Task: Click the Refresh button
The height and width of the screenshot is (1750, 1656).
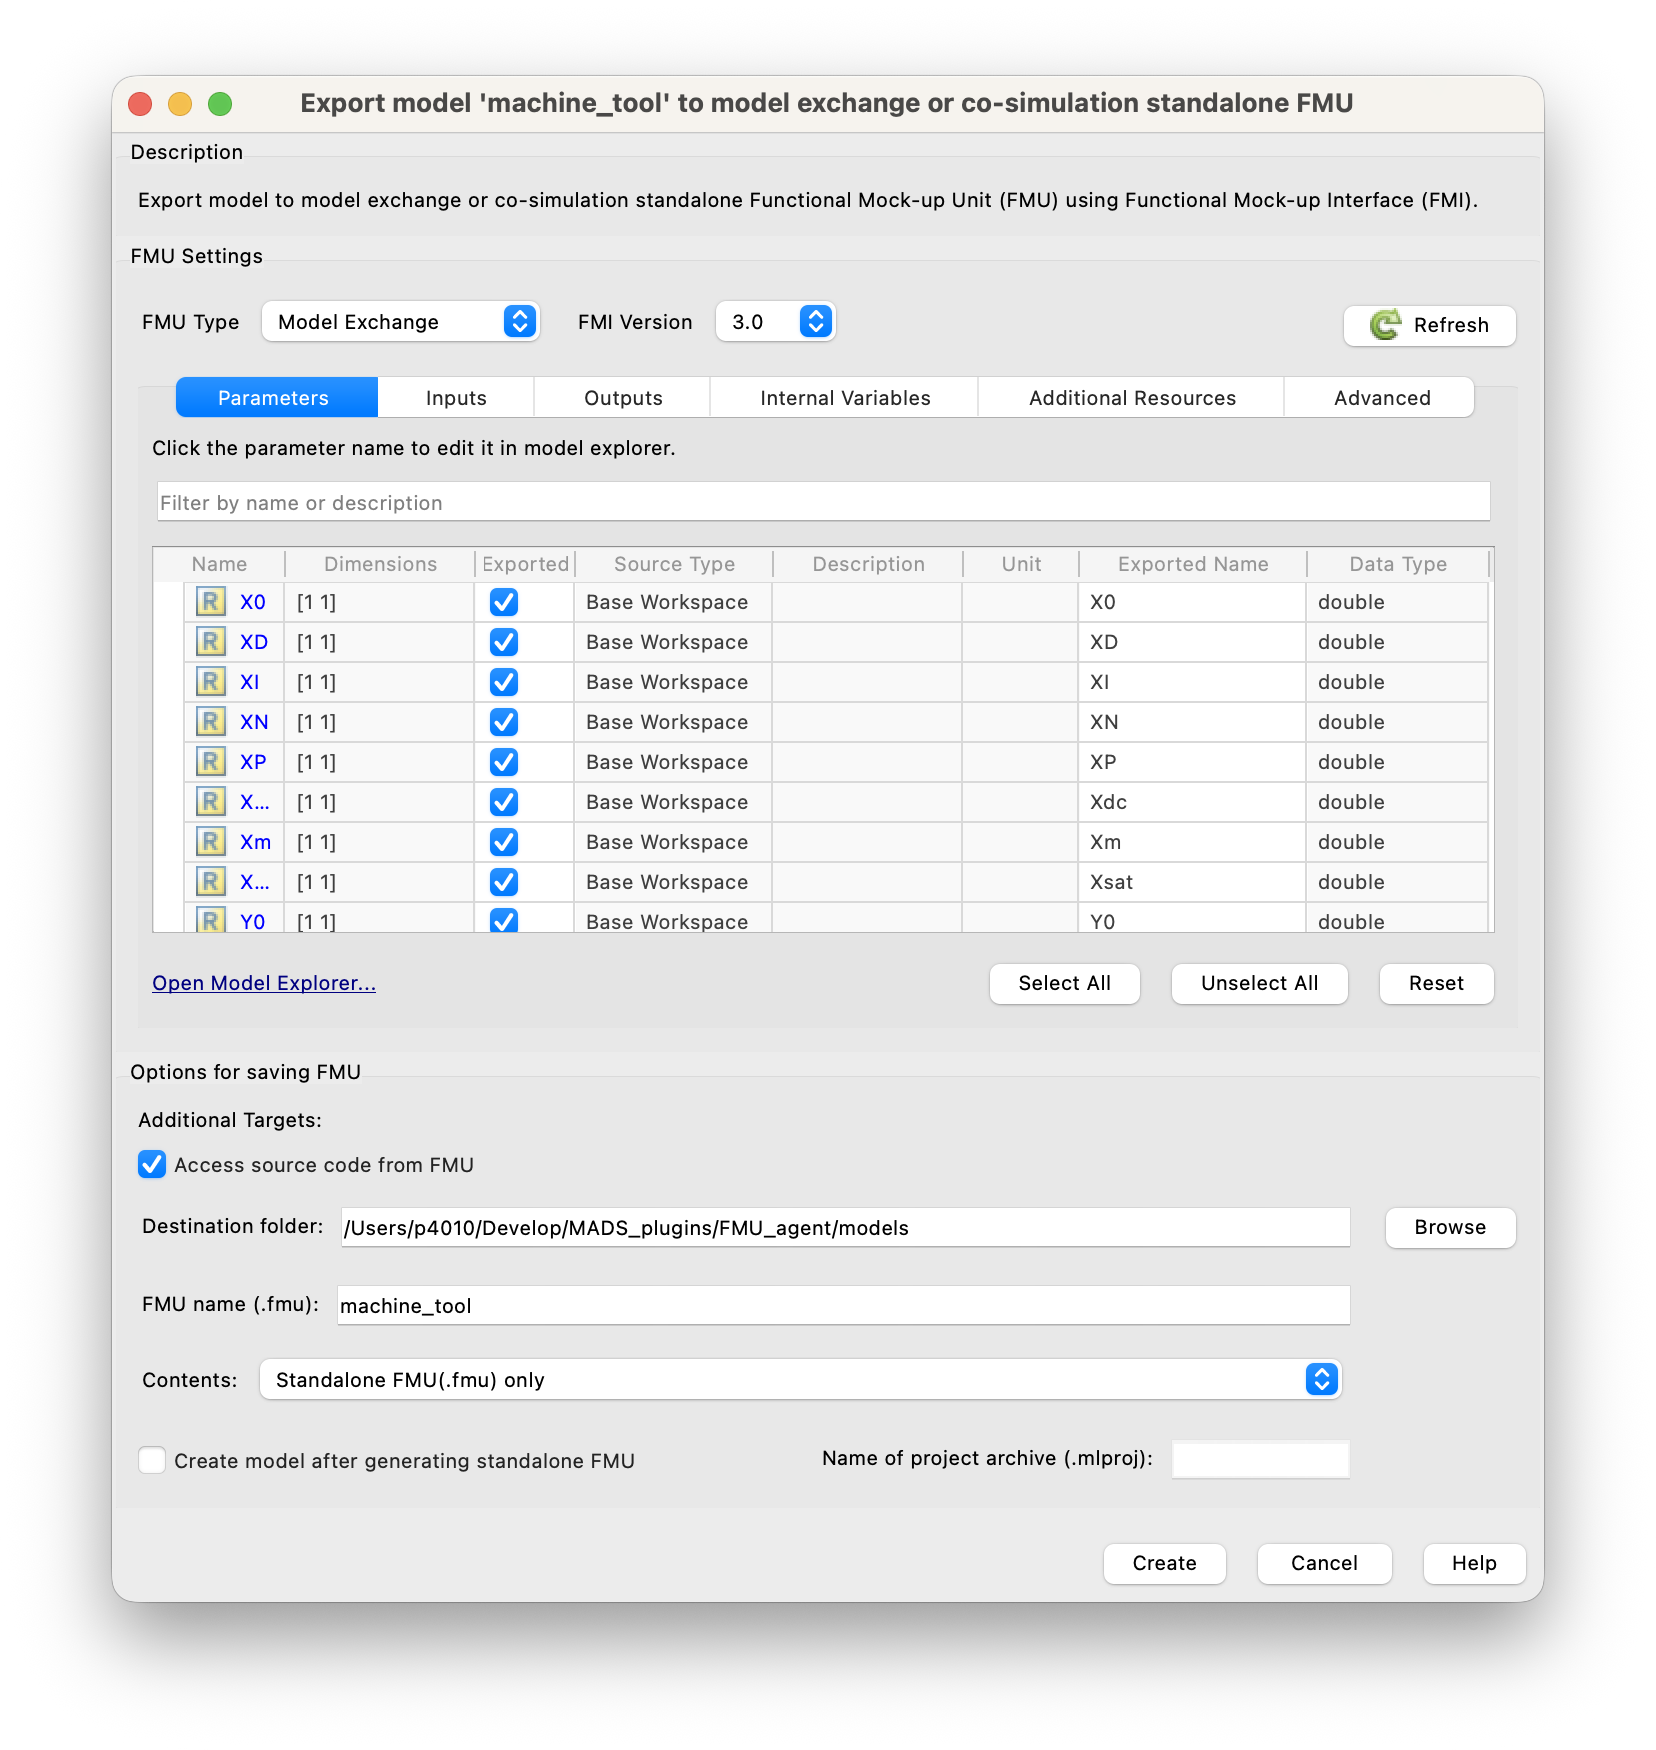Action: click(x=1429, y=325)
